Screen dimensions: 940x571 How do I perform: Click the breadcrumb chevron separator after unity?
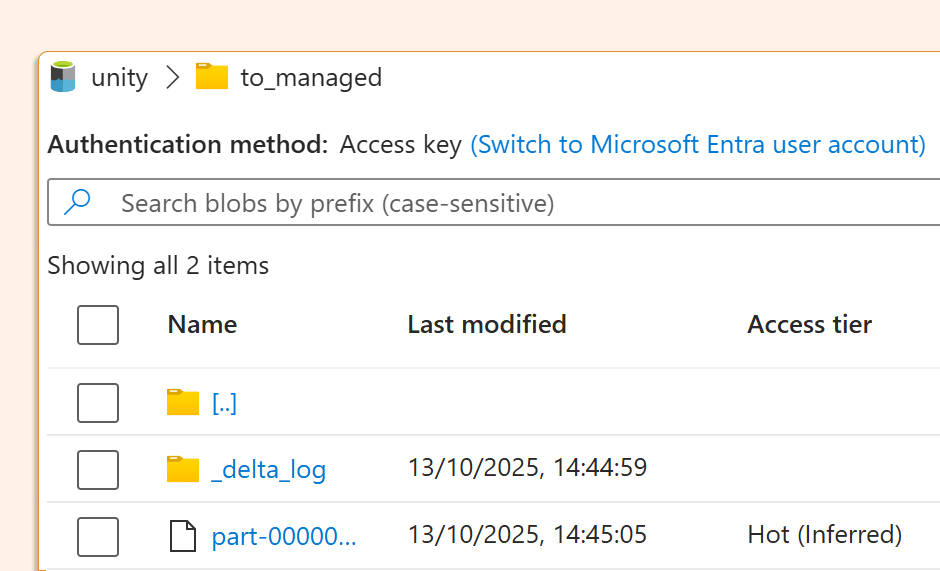point(172,77)
